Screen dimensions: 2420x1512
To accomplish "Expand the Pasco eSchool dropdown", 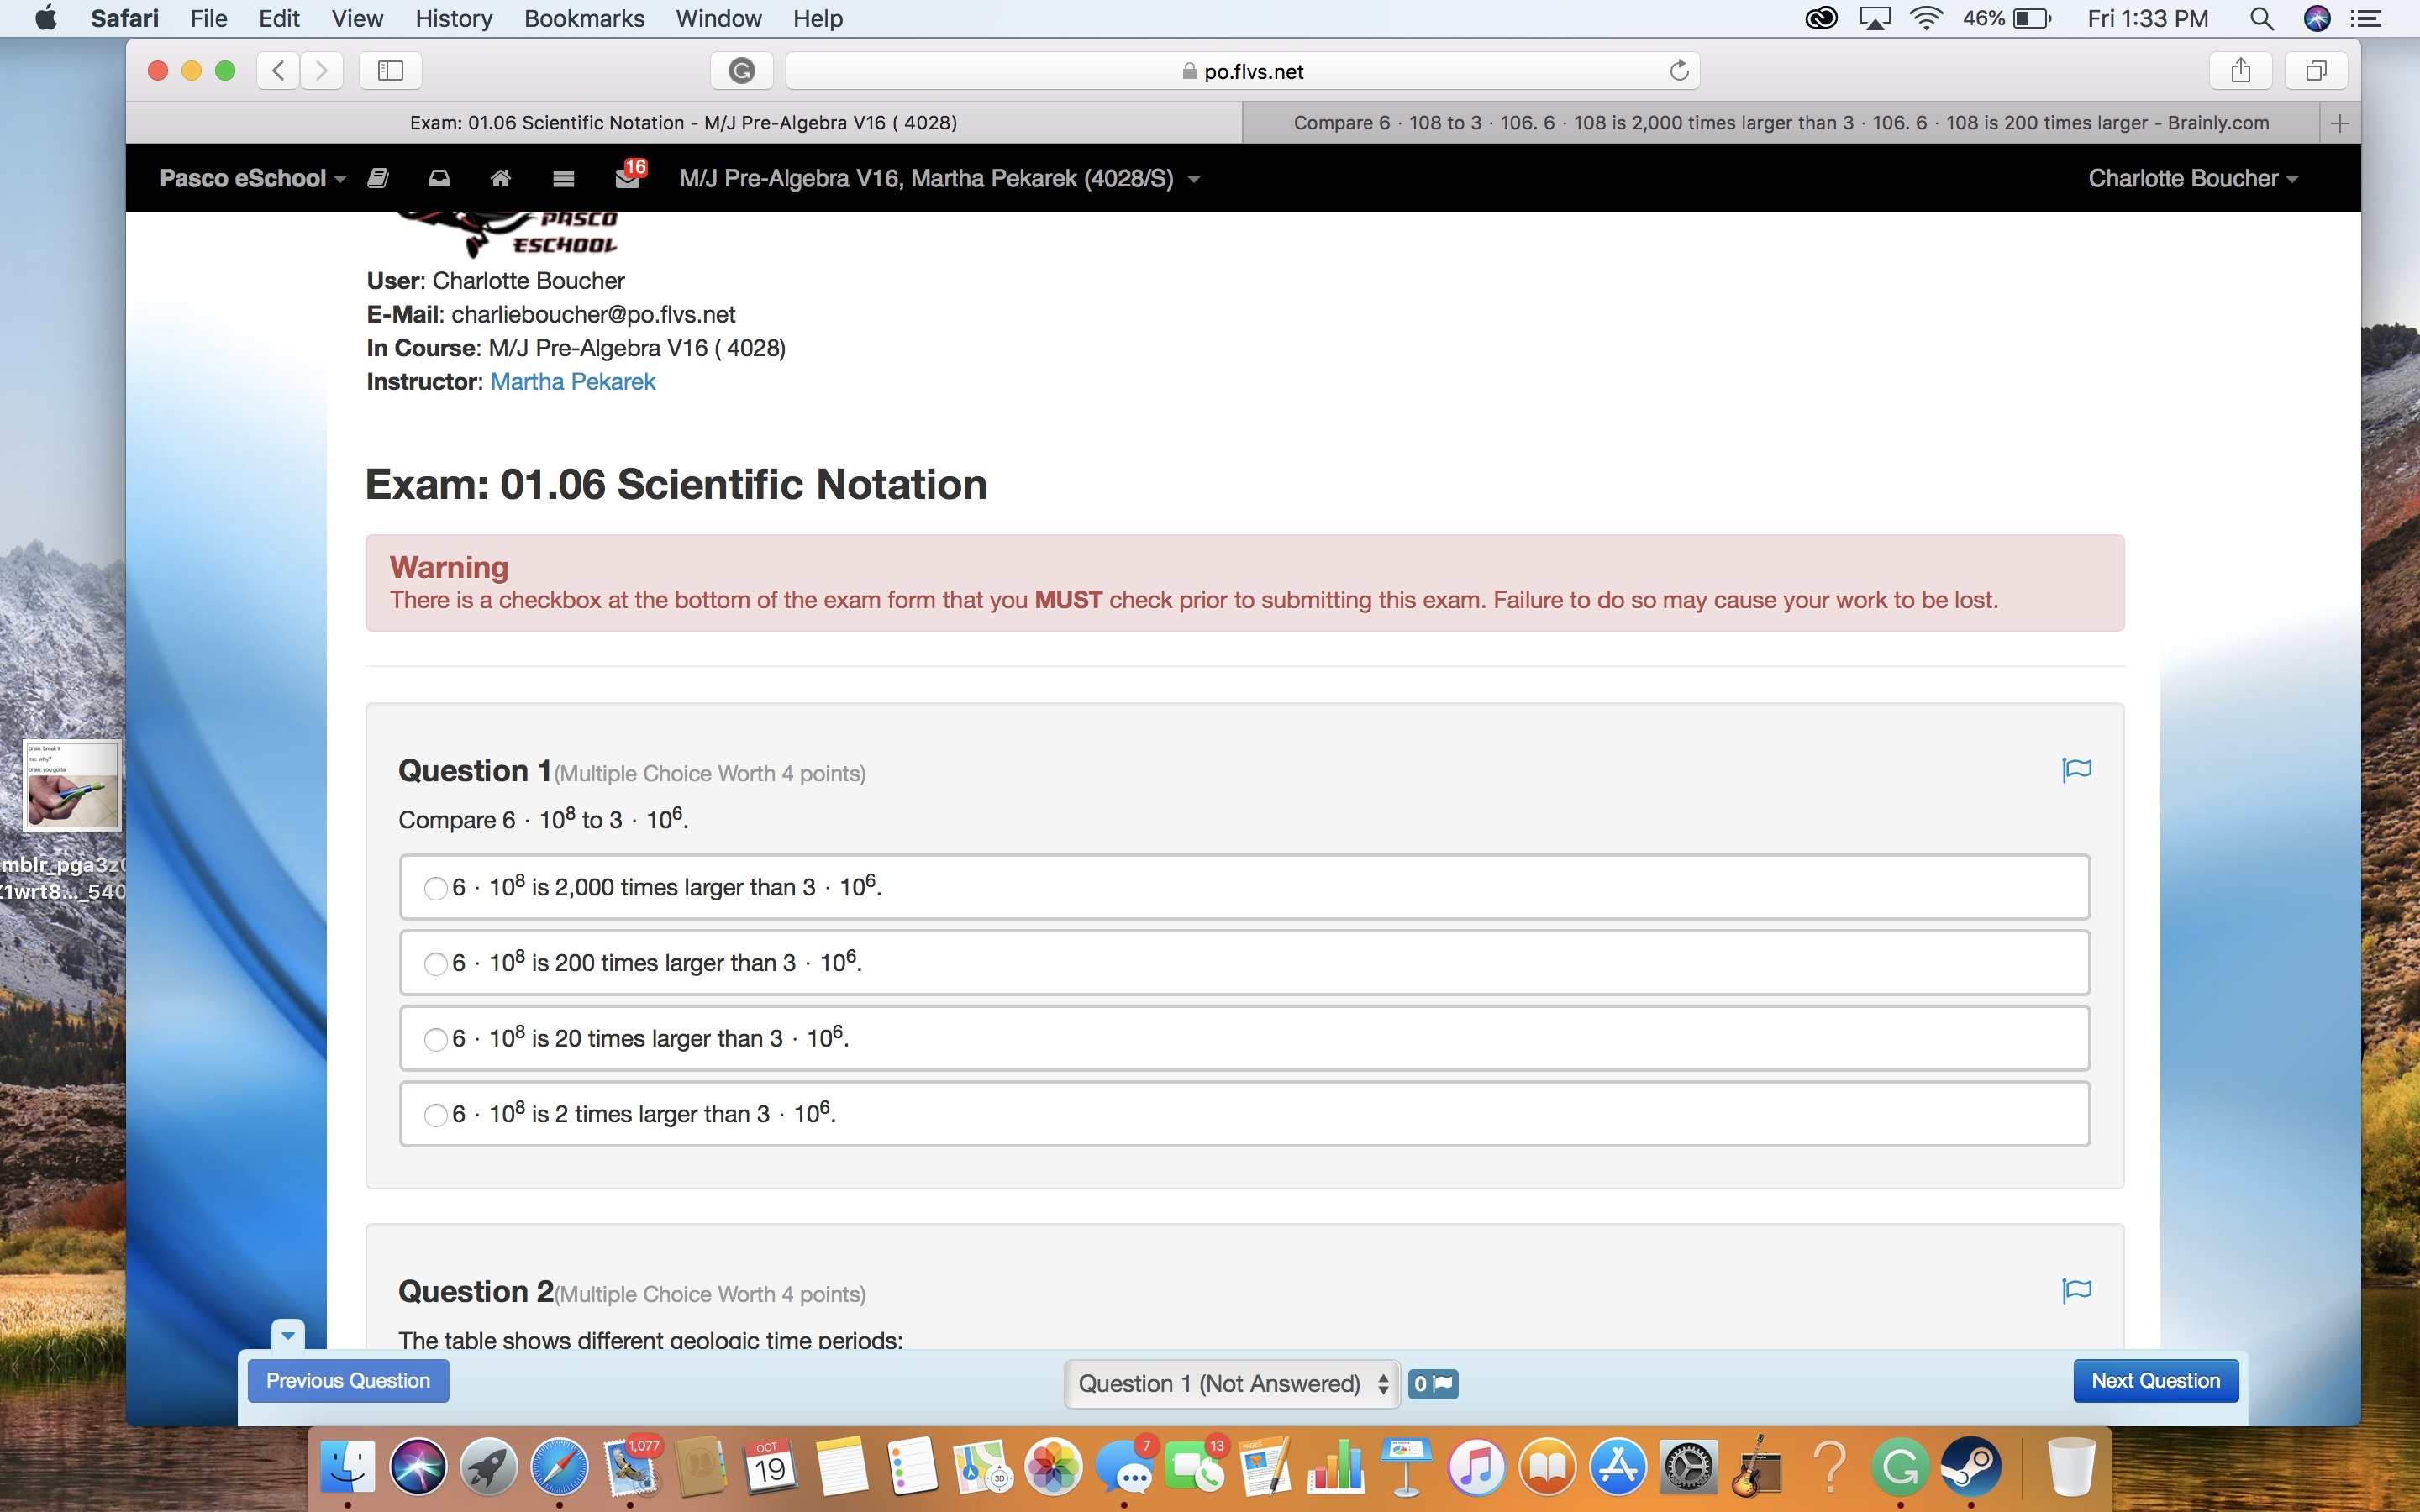I will click(x=252, y=178).
